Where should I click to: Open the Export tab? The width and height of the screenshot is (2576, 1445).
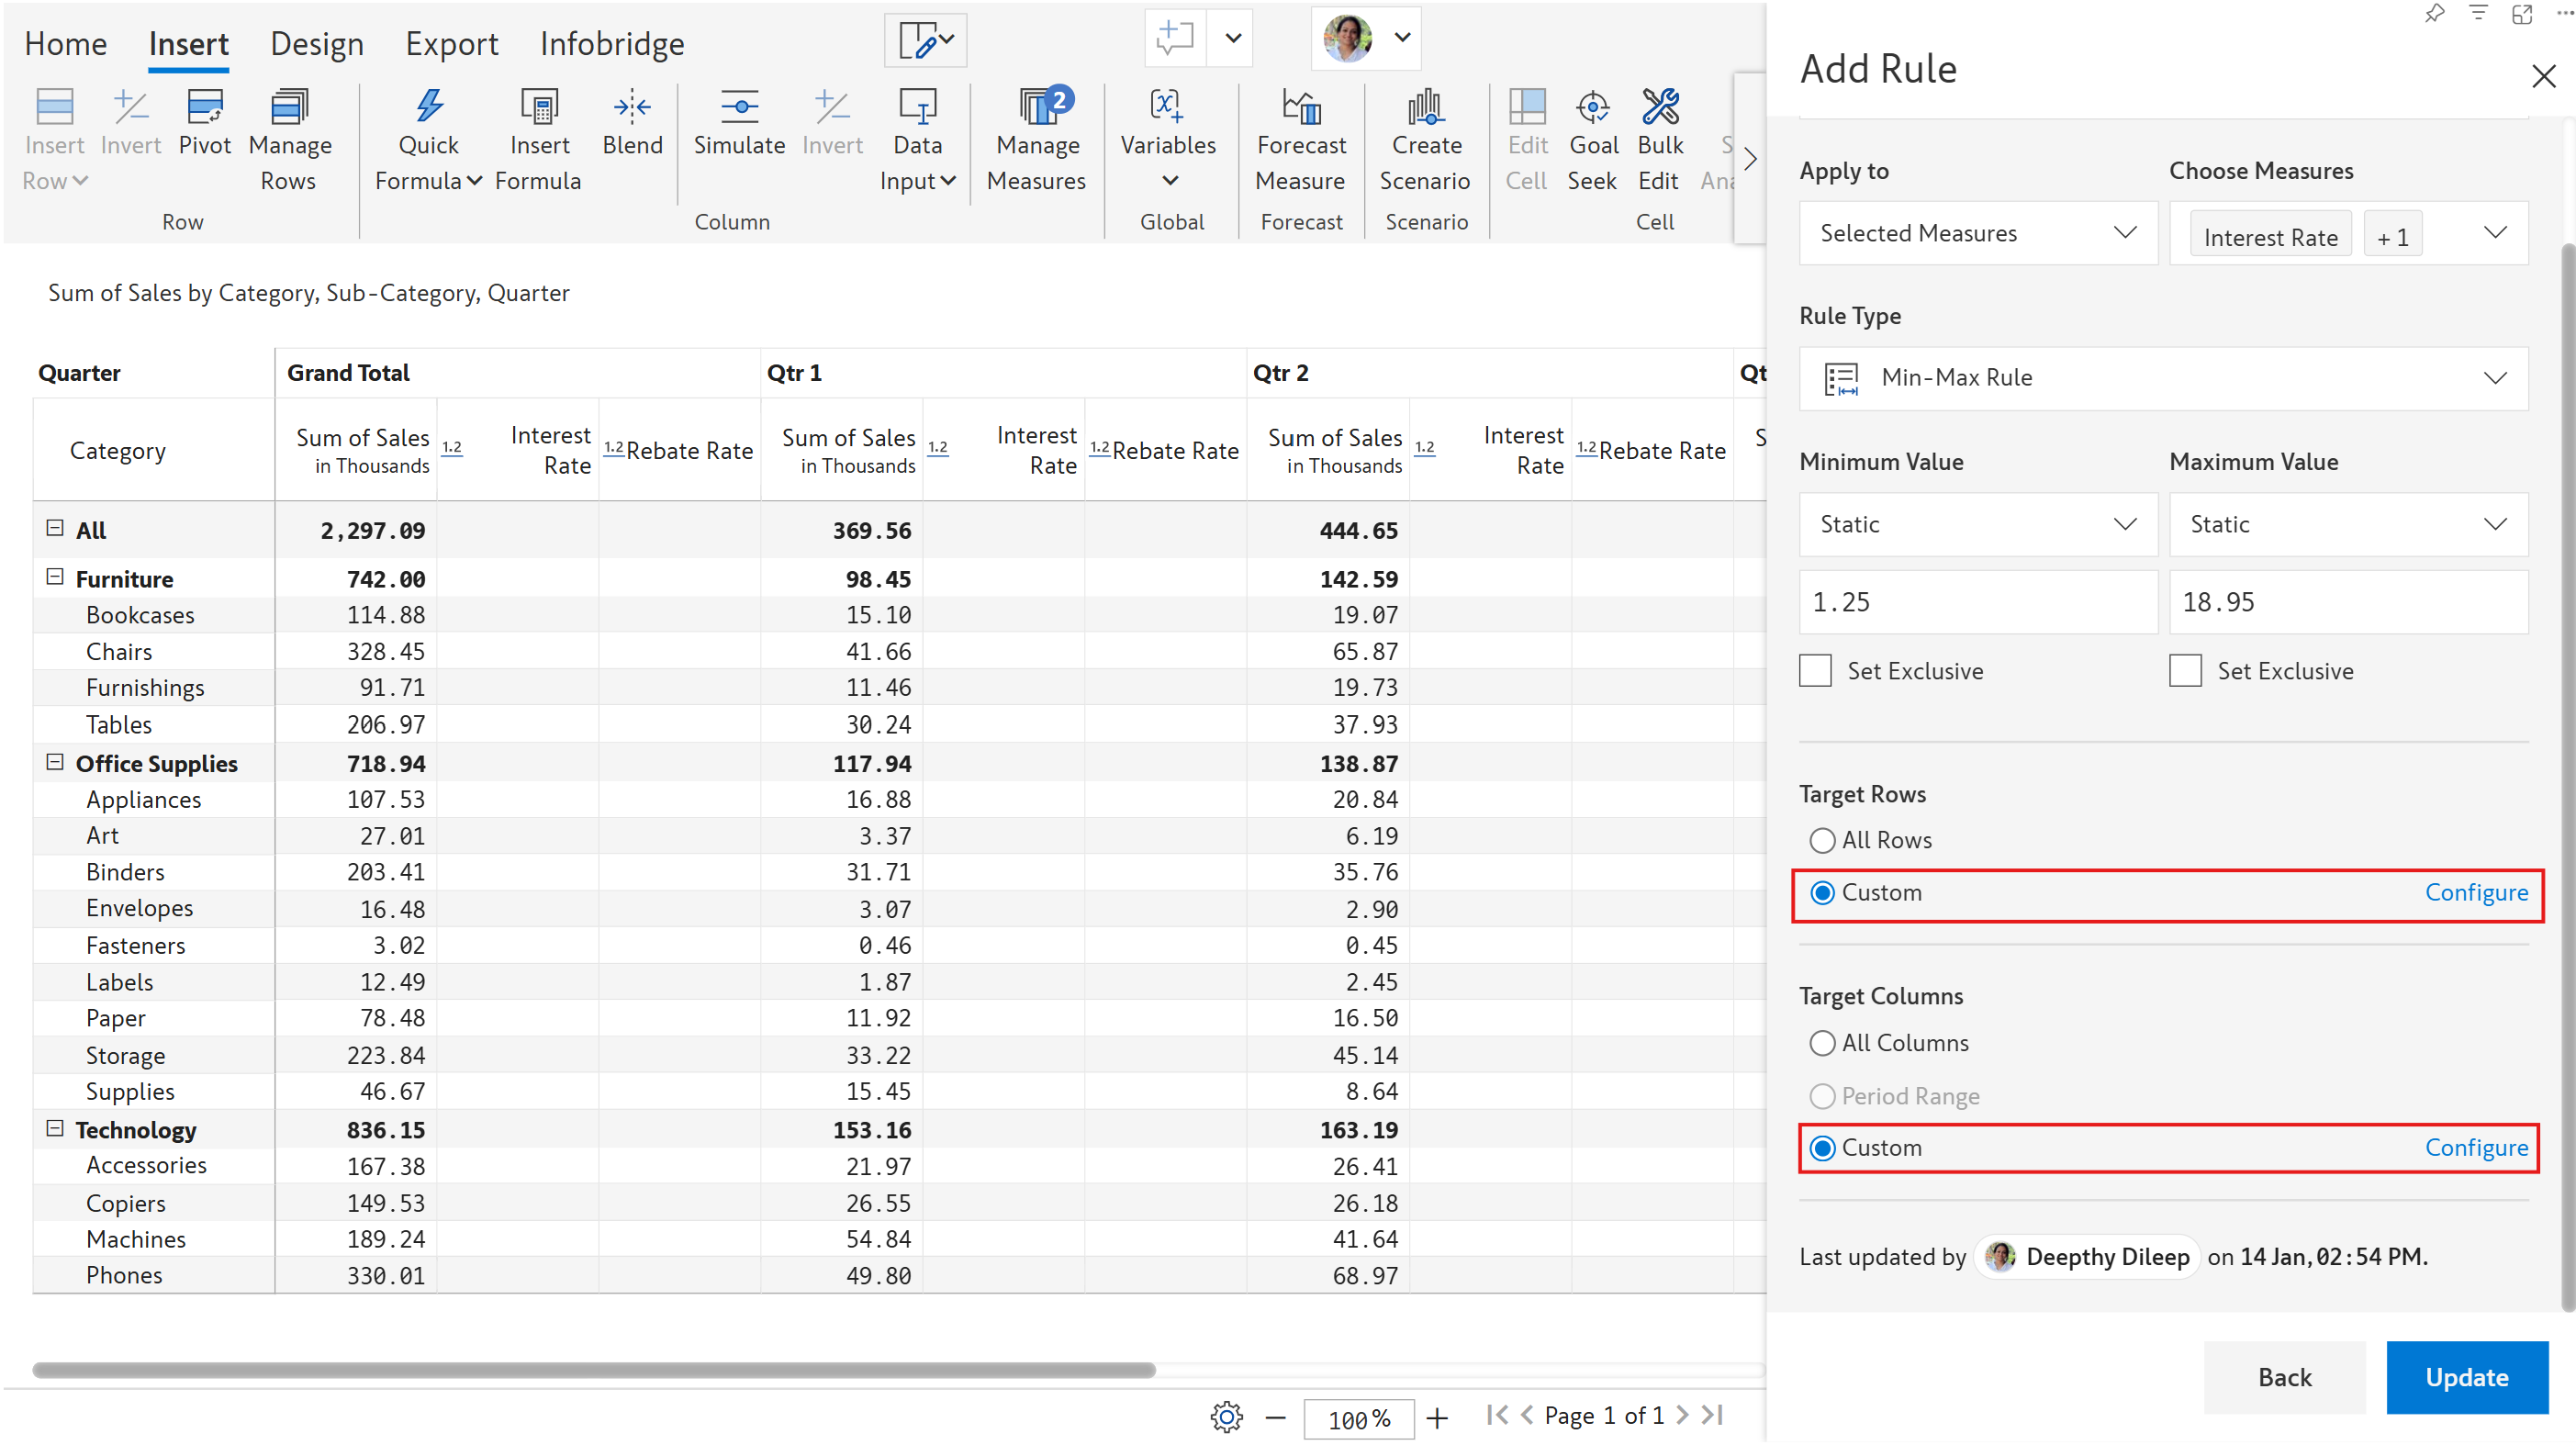(451, 44)
